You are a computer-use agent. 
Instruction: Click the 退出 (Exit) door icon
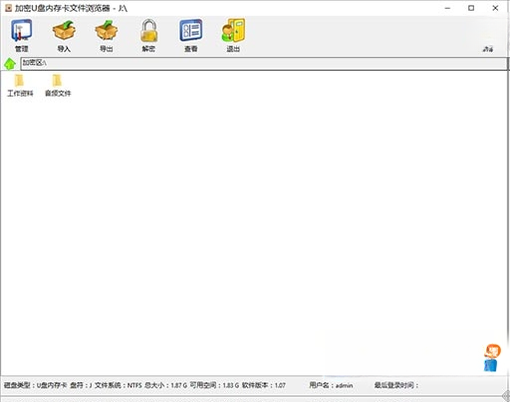(x=233, y=35)
